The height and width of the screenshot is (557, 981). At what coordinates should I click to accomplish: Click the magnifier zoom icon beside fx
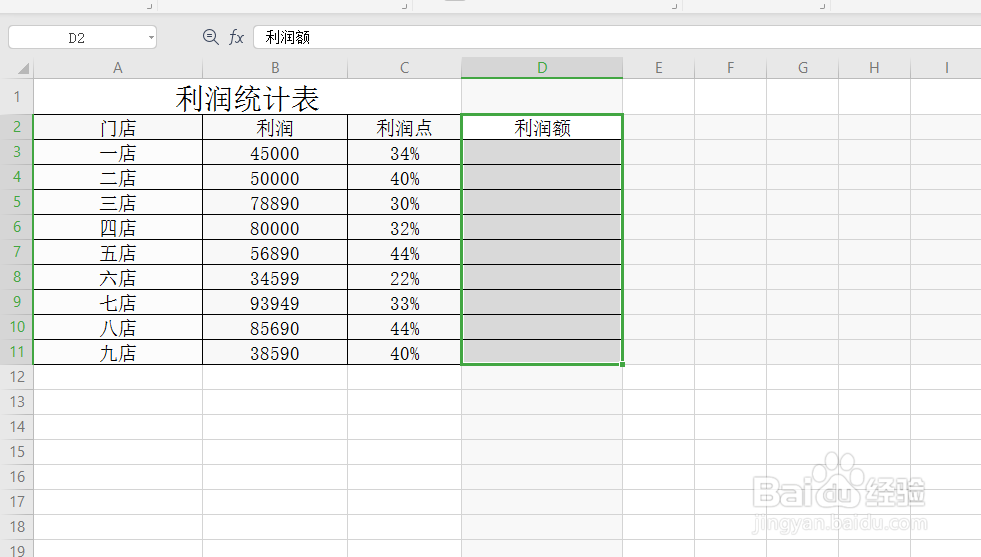(x=211, y=37)
